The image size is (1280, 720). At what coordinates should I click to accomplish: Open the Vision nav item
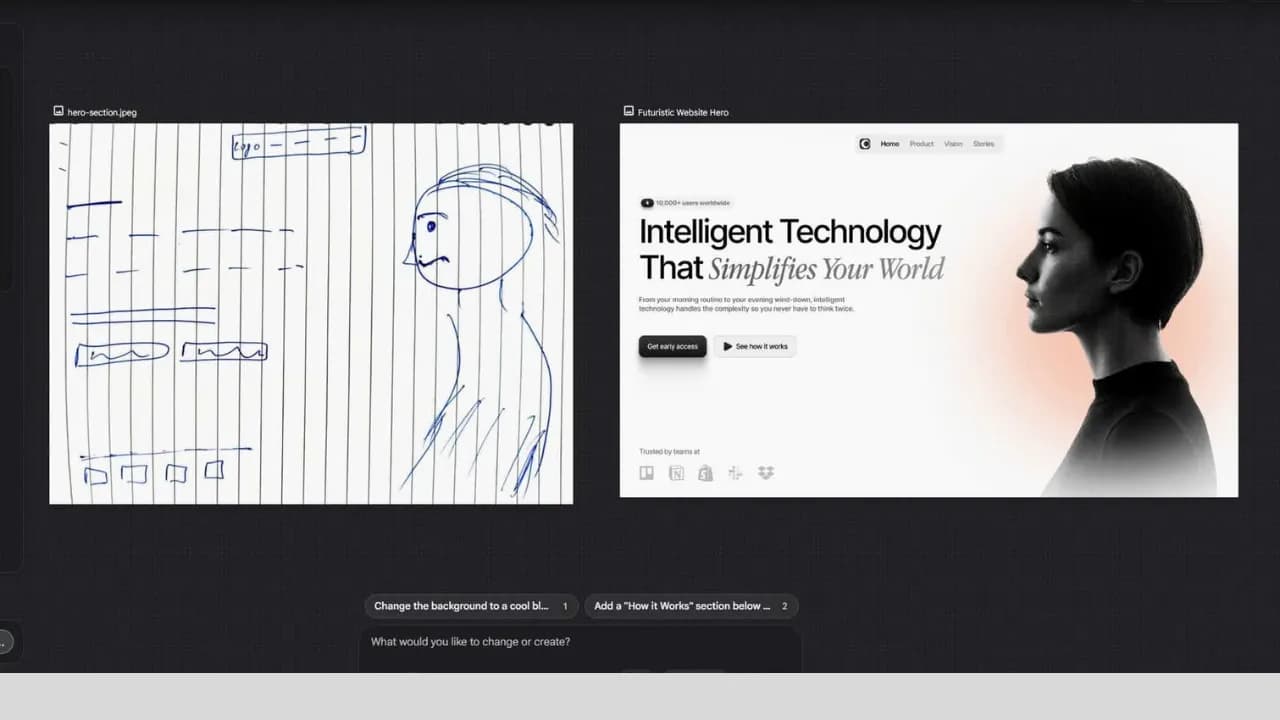(x=953, y=144)
